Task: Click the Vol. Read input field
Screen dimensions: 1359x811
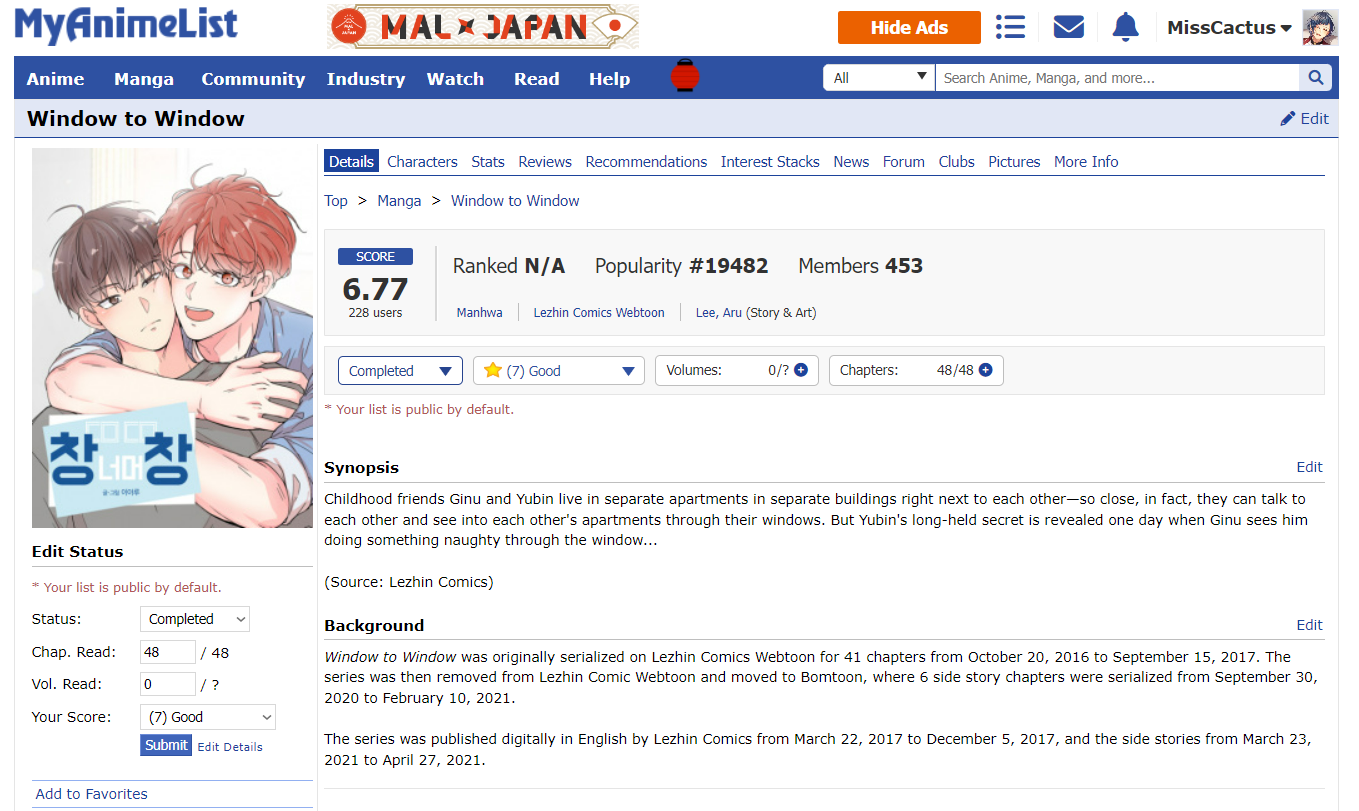Action: click(x=168, y=685)
